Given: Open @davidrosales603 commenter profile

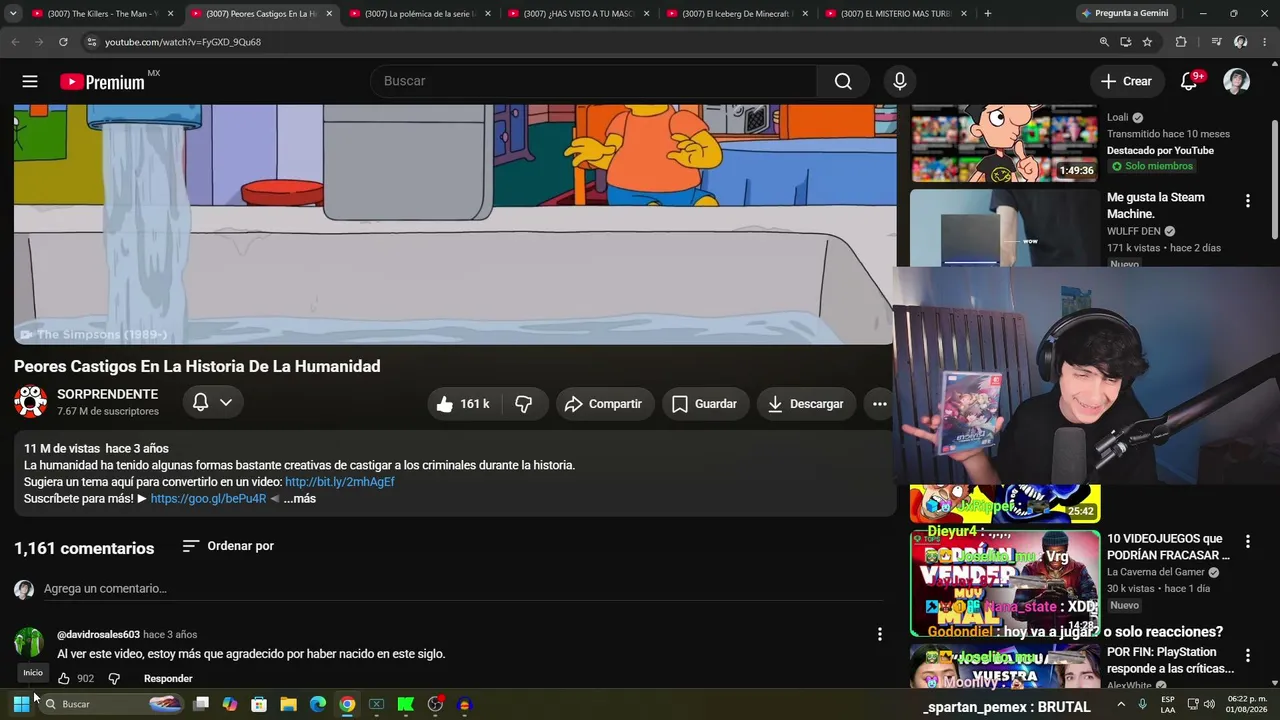Looking at the screenshot, I should (x=98, y=635).
